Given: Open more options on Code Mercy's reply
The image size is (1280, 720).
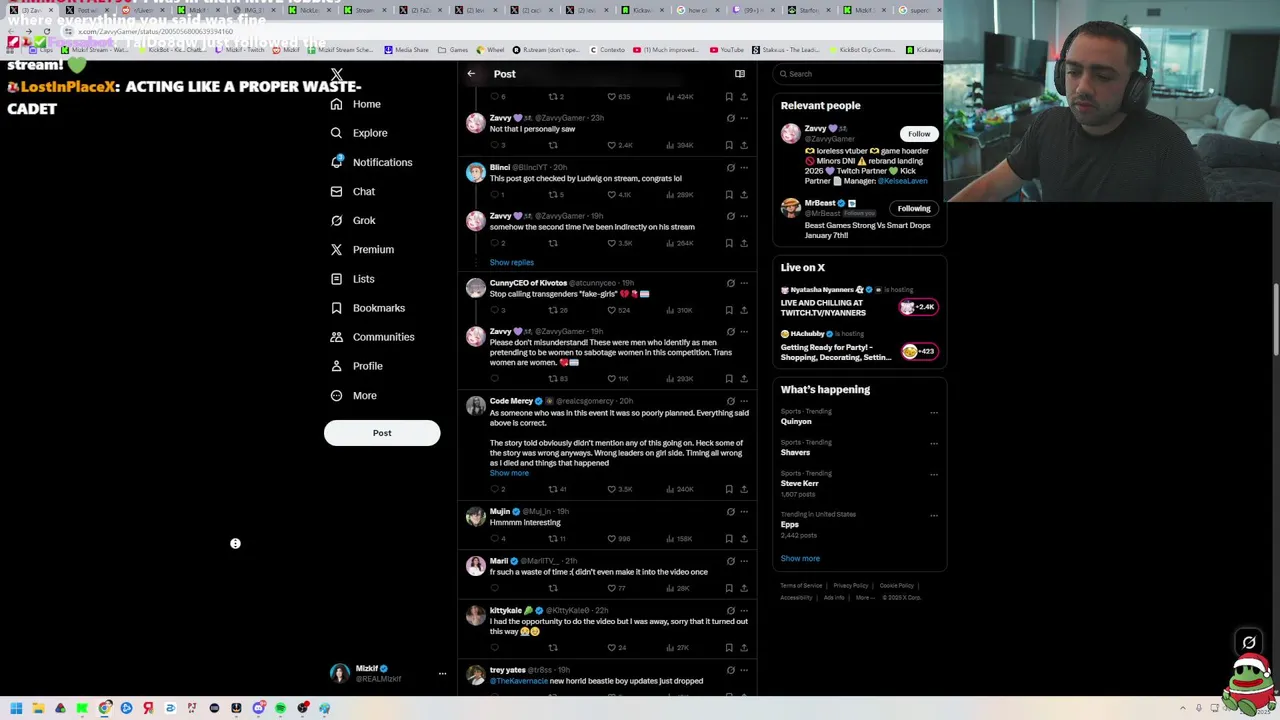Looking at the screenshot, I should [x=743, y=401].
